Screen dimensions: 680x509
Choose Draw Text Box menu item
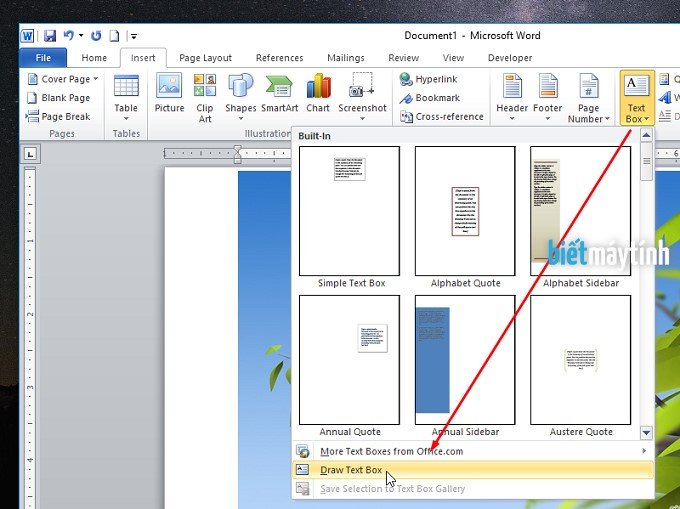473,470
